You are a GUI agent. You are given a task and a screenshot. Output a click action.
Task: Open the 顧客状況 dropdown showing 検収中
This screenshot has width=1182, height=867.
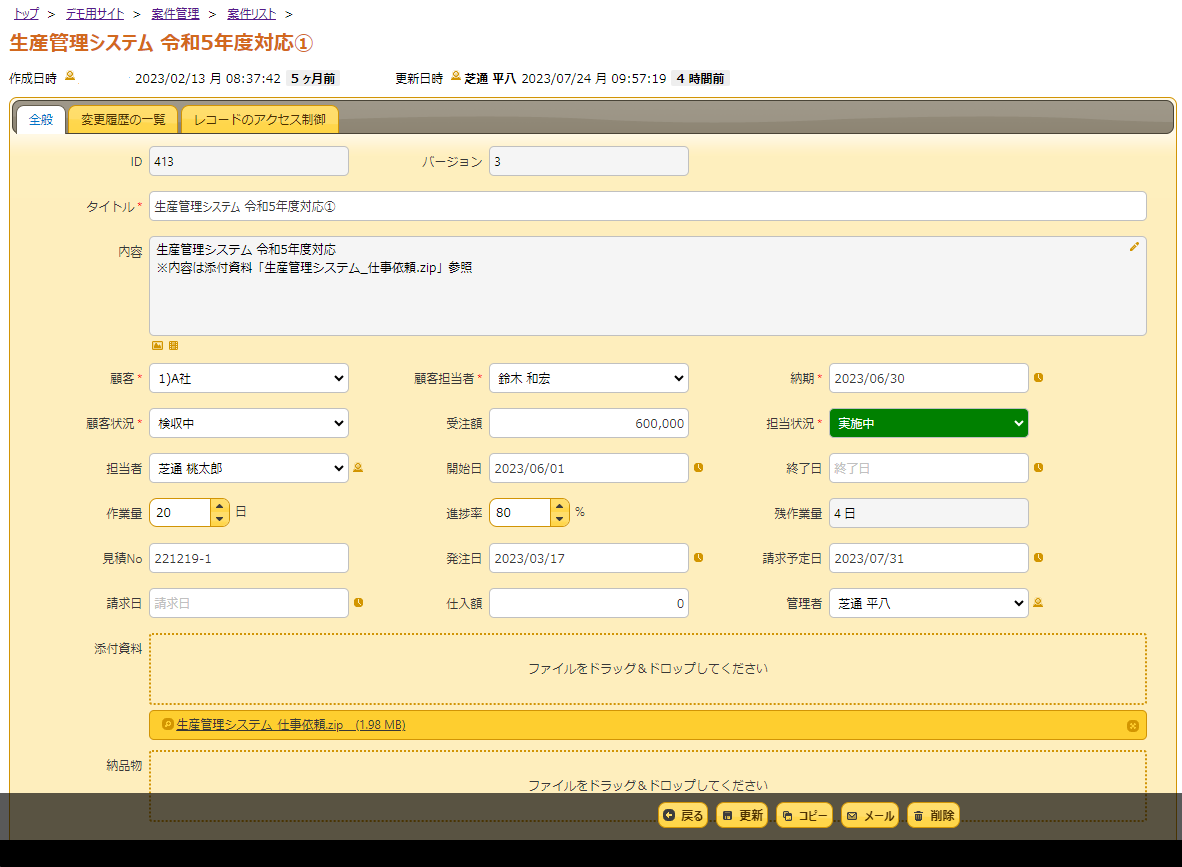click(x=249, y=423)
